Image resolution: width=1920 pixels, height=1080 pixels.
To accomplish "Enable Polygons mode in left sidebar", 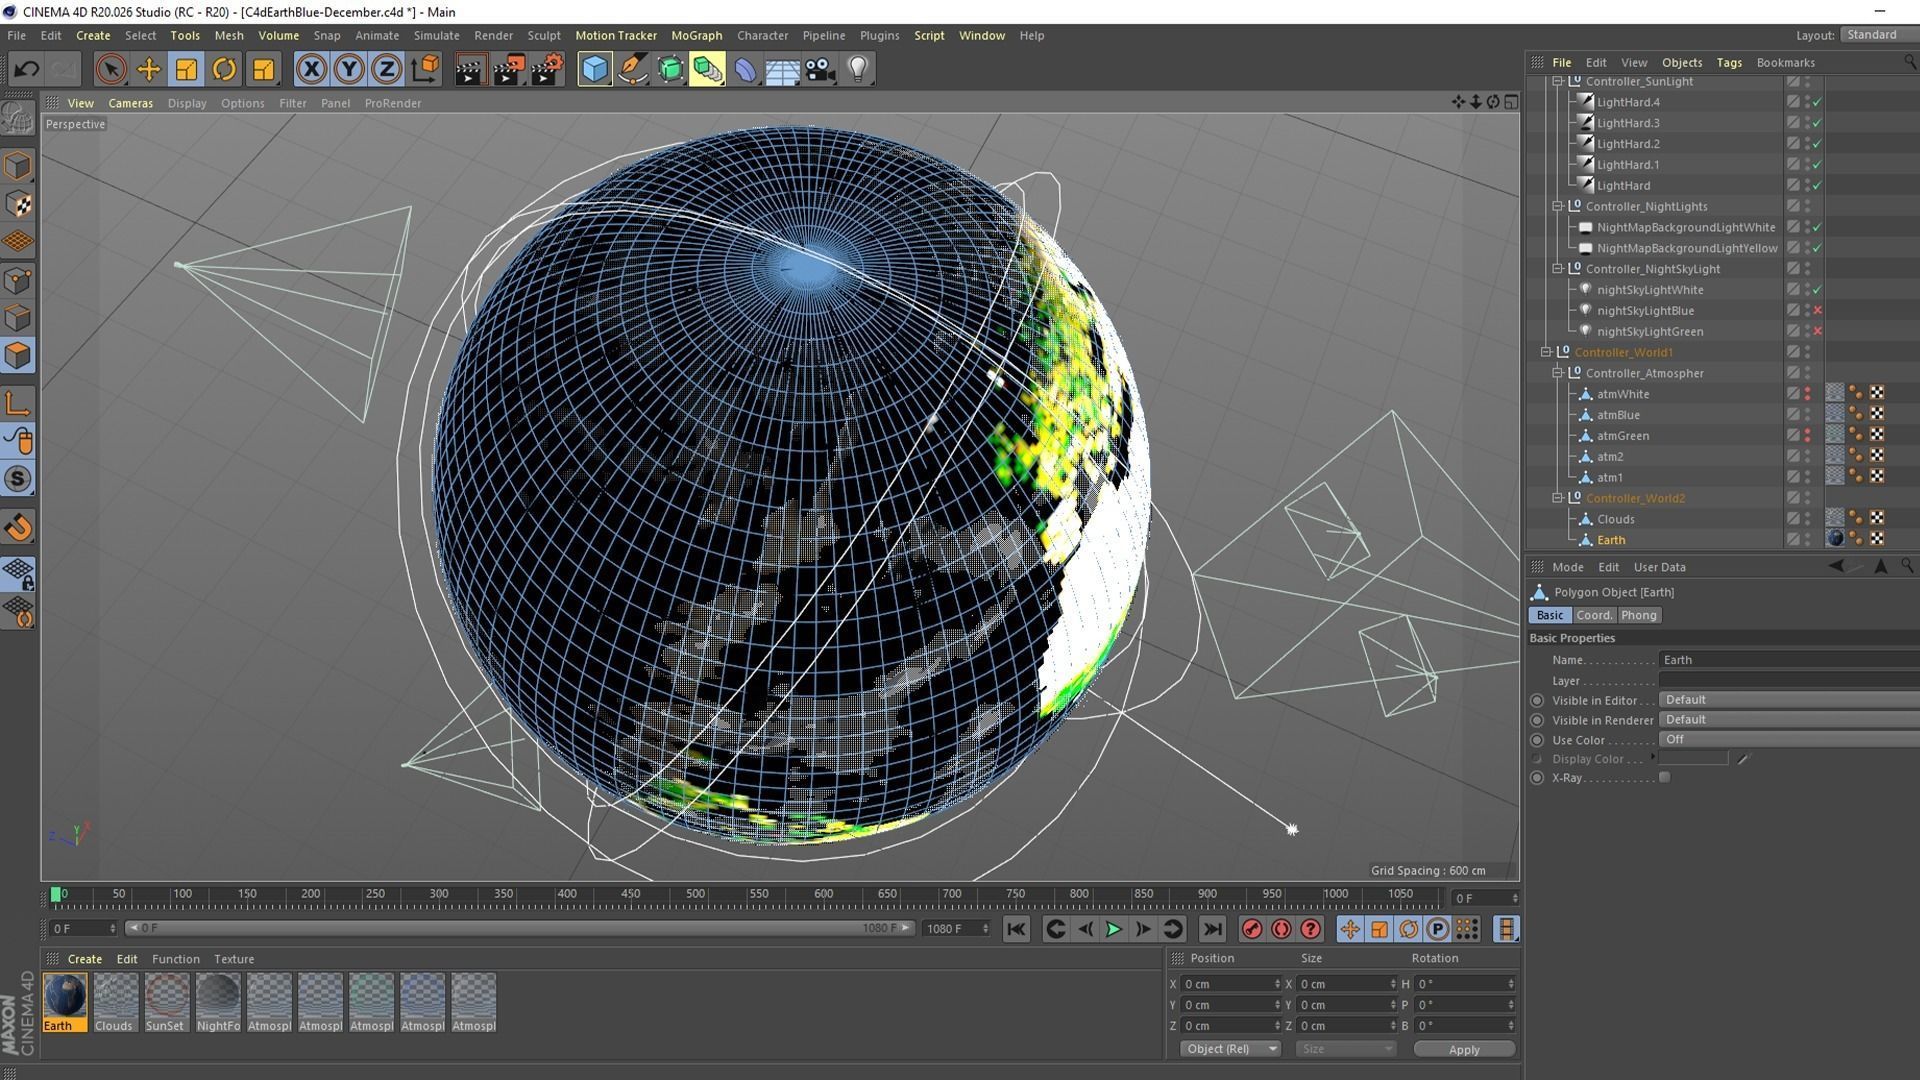I will click(18, 356).
